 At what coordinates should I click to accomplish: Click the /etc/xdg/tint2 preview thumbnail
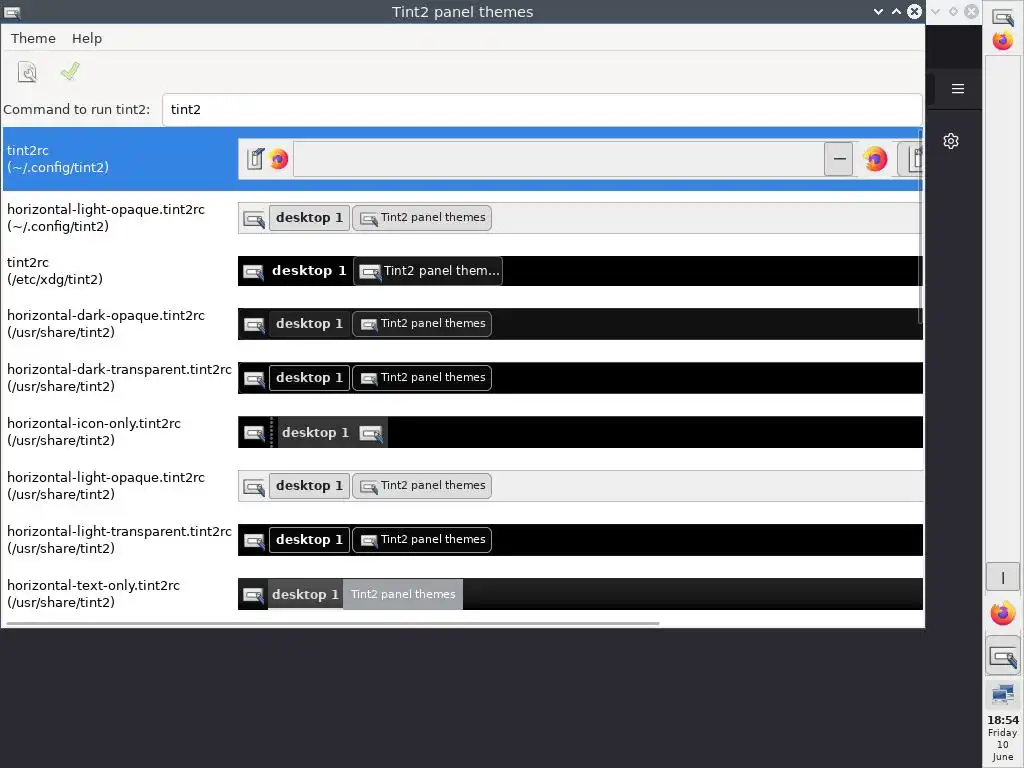pyautogui.click(x=580, y=271)
